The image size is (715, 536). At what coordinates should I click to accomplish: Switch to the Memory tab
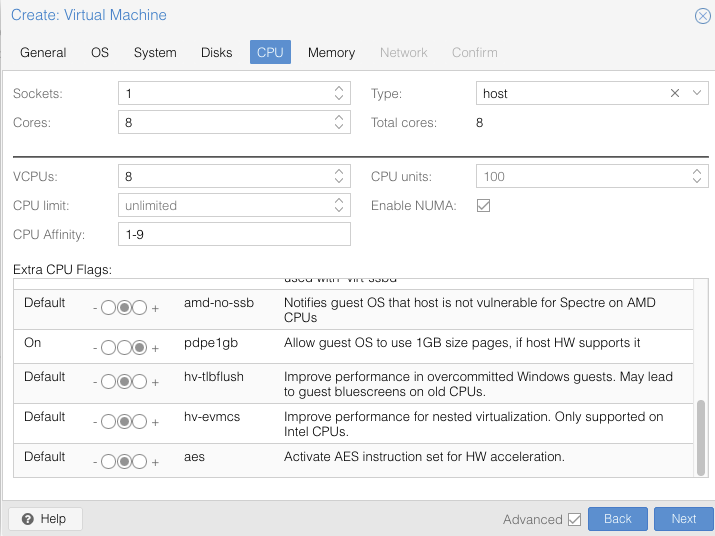332,52
